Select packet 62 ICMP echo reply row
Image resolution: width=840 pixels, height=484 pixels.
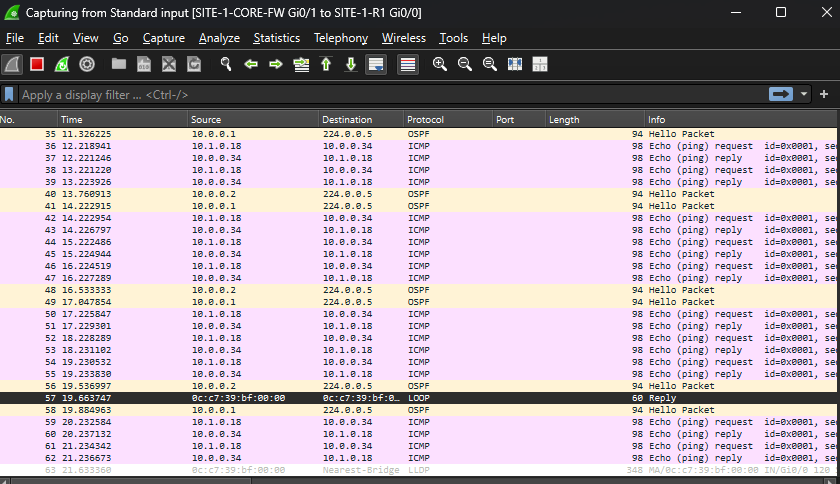point(418,458)
